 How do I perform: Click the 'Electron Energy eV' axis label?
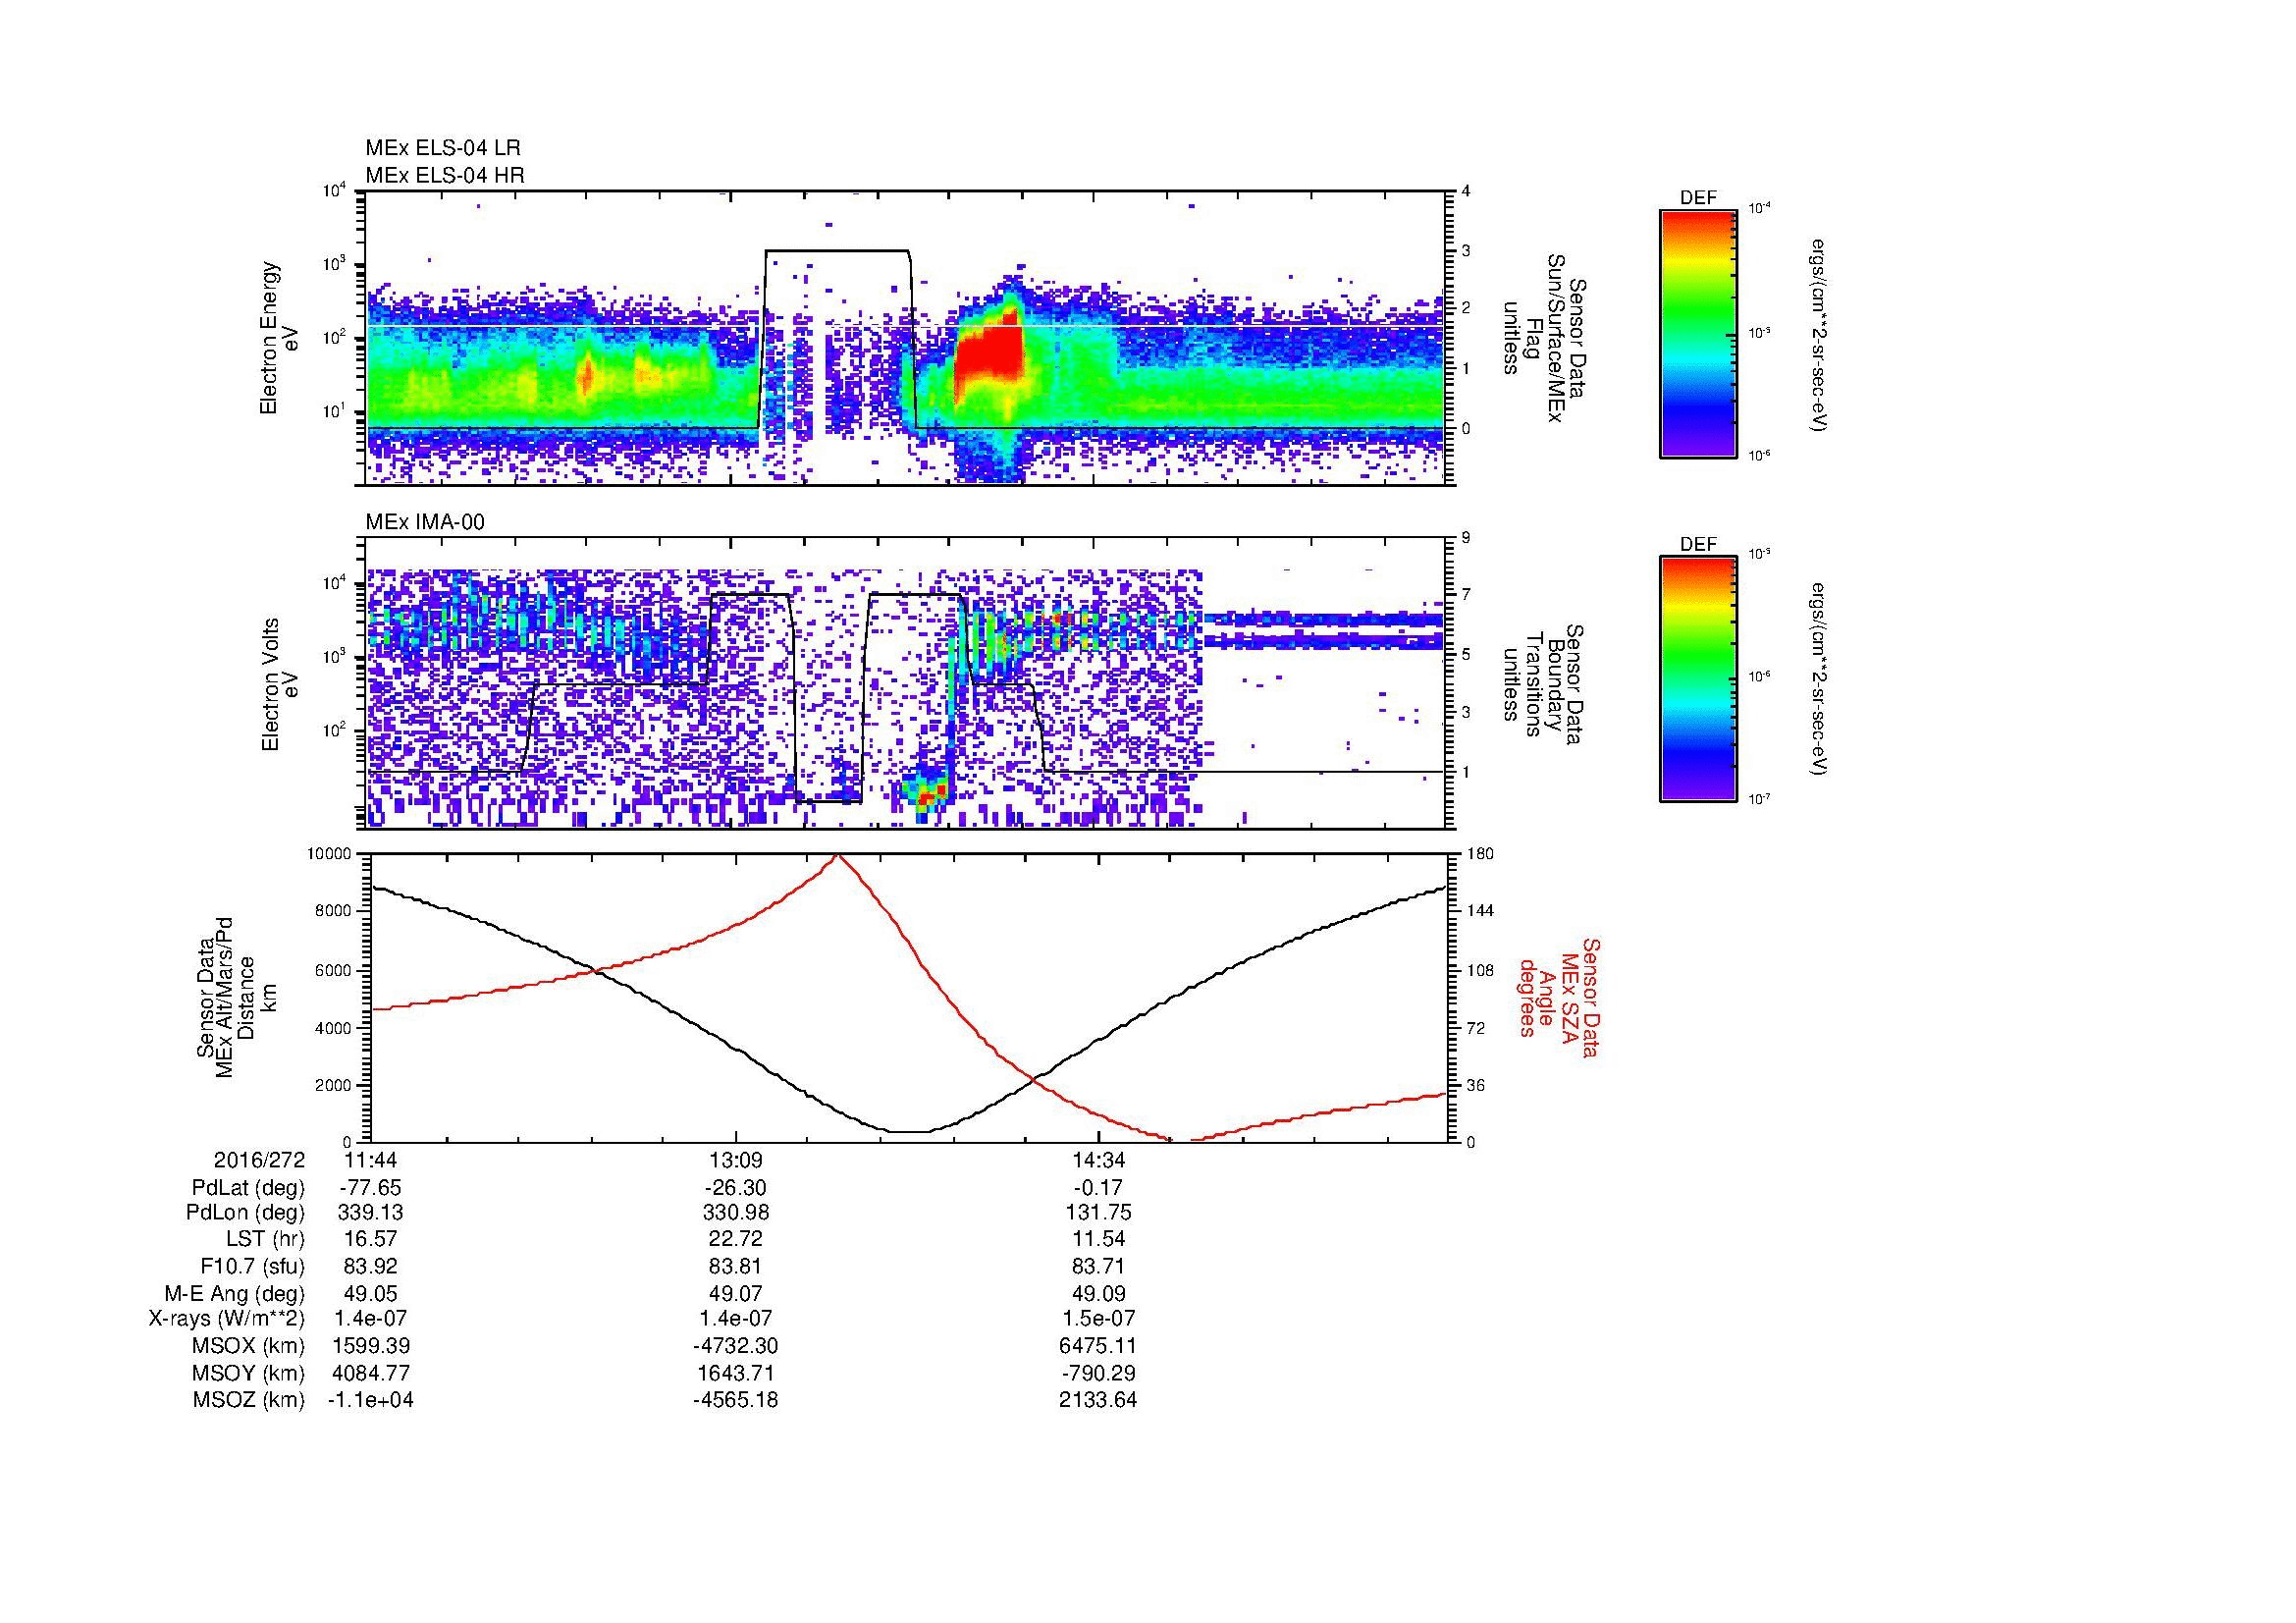280,338
